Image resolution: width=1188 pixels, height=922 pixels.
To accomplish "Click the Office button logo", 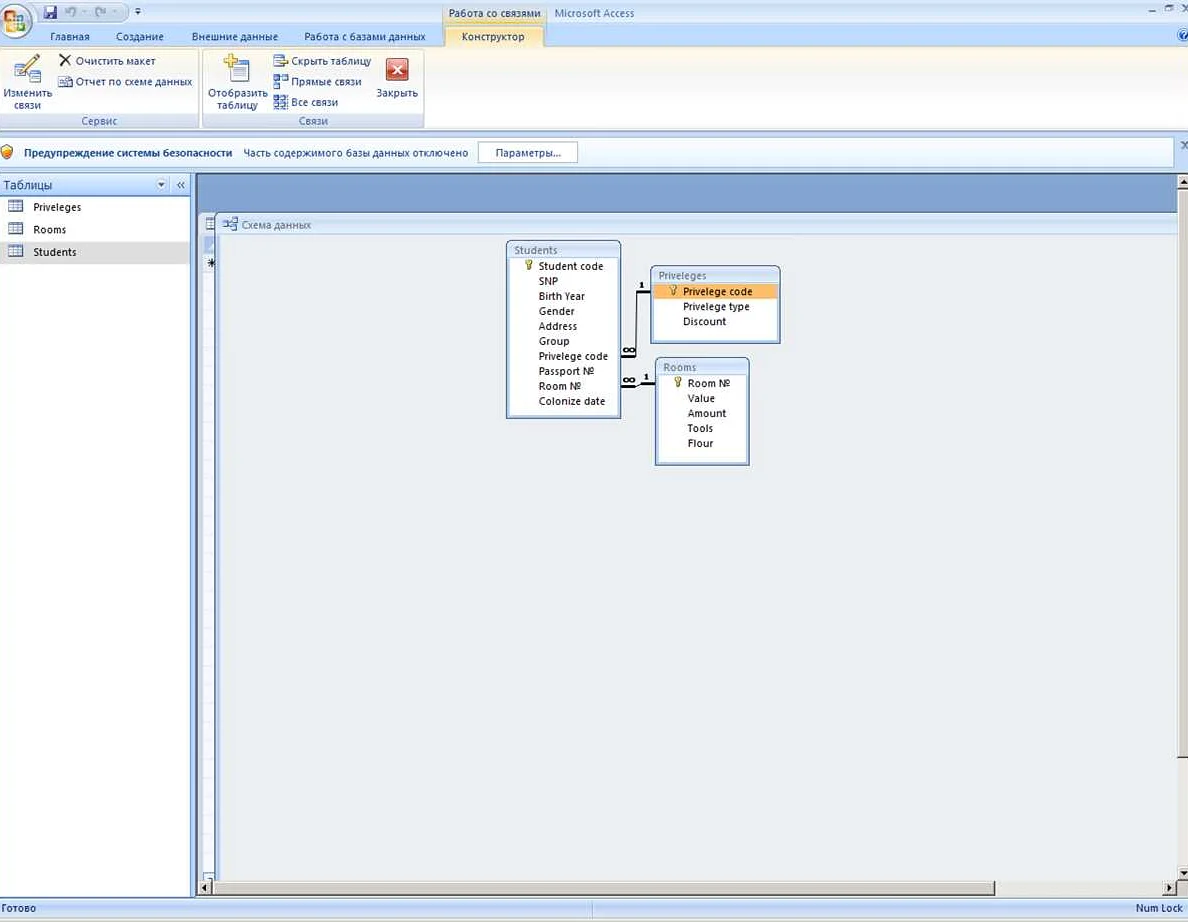I will pyautogui.click(x=17, y=18).
